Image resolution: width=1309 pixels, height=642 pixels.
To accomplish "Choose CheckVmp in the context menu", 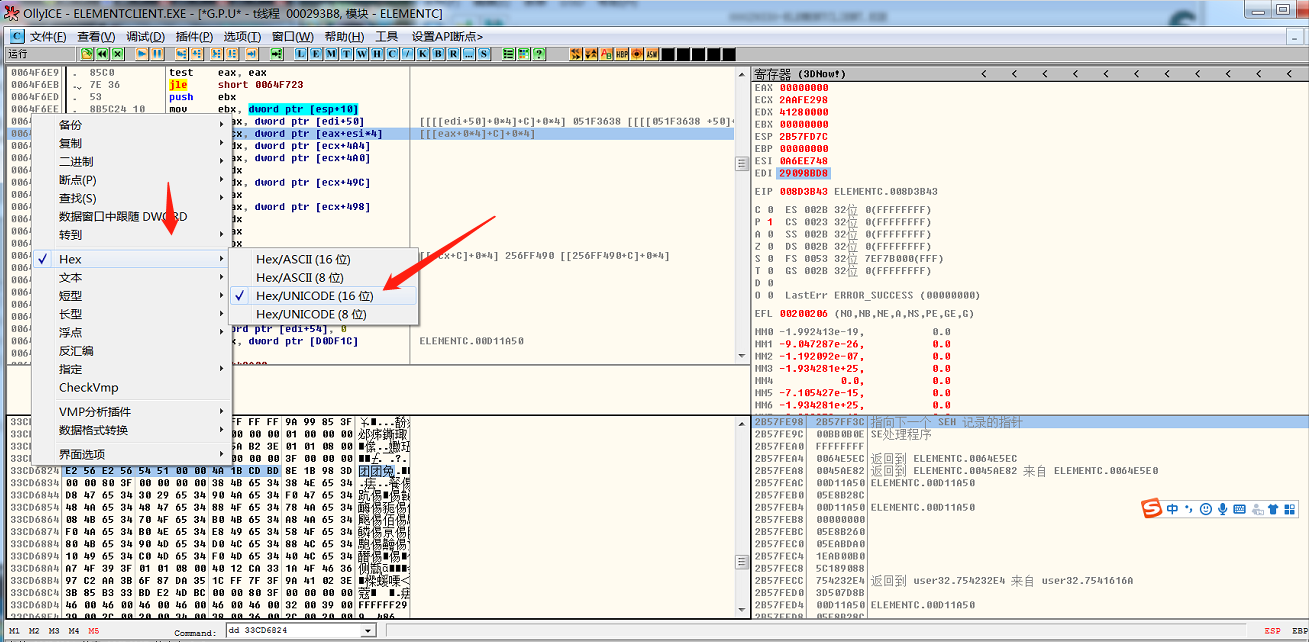I will [130, 388].
